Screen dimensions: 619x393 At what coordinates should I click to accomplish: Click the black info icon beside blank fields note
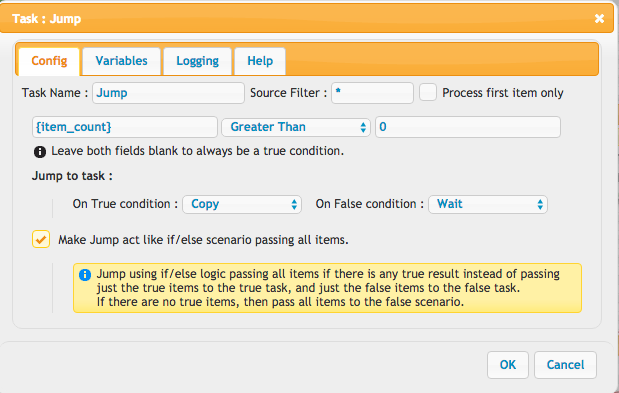click(x=40, y=152)
